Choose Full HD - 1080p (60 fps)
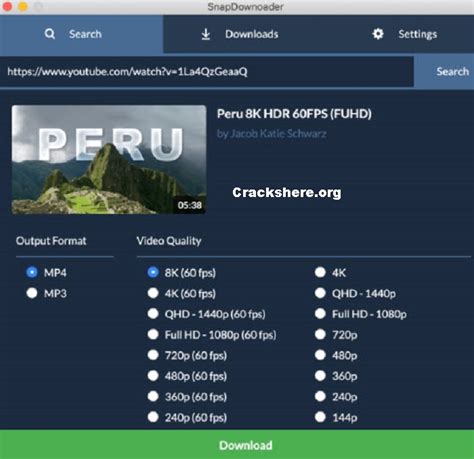 click(153, 334)
